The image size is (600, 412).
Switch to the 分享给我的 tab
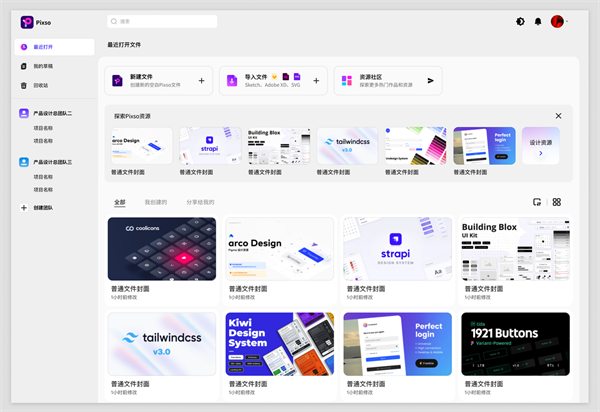pos(200,202)
